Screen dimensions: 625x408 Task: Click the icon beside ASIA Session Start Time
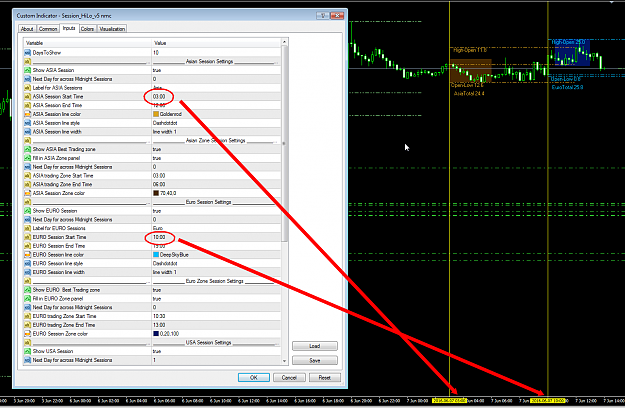pos(28,96)
